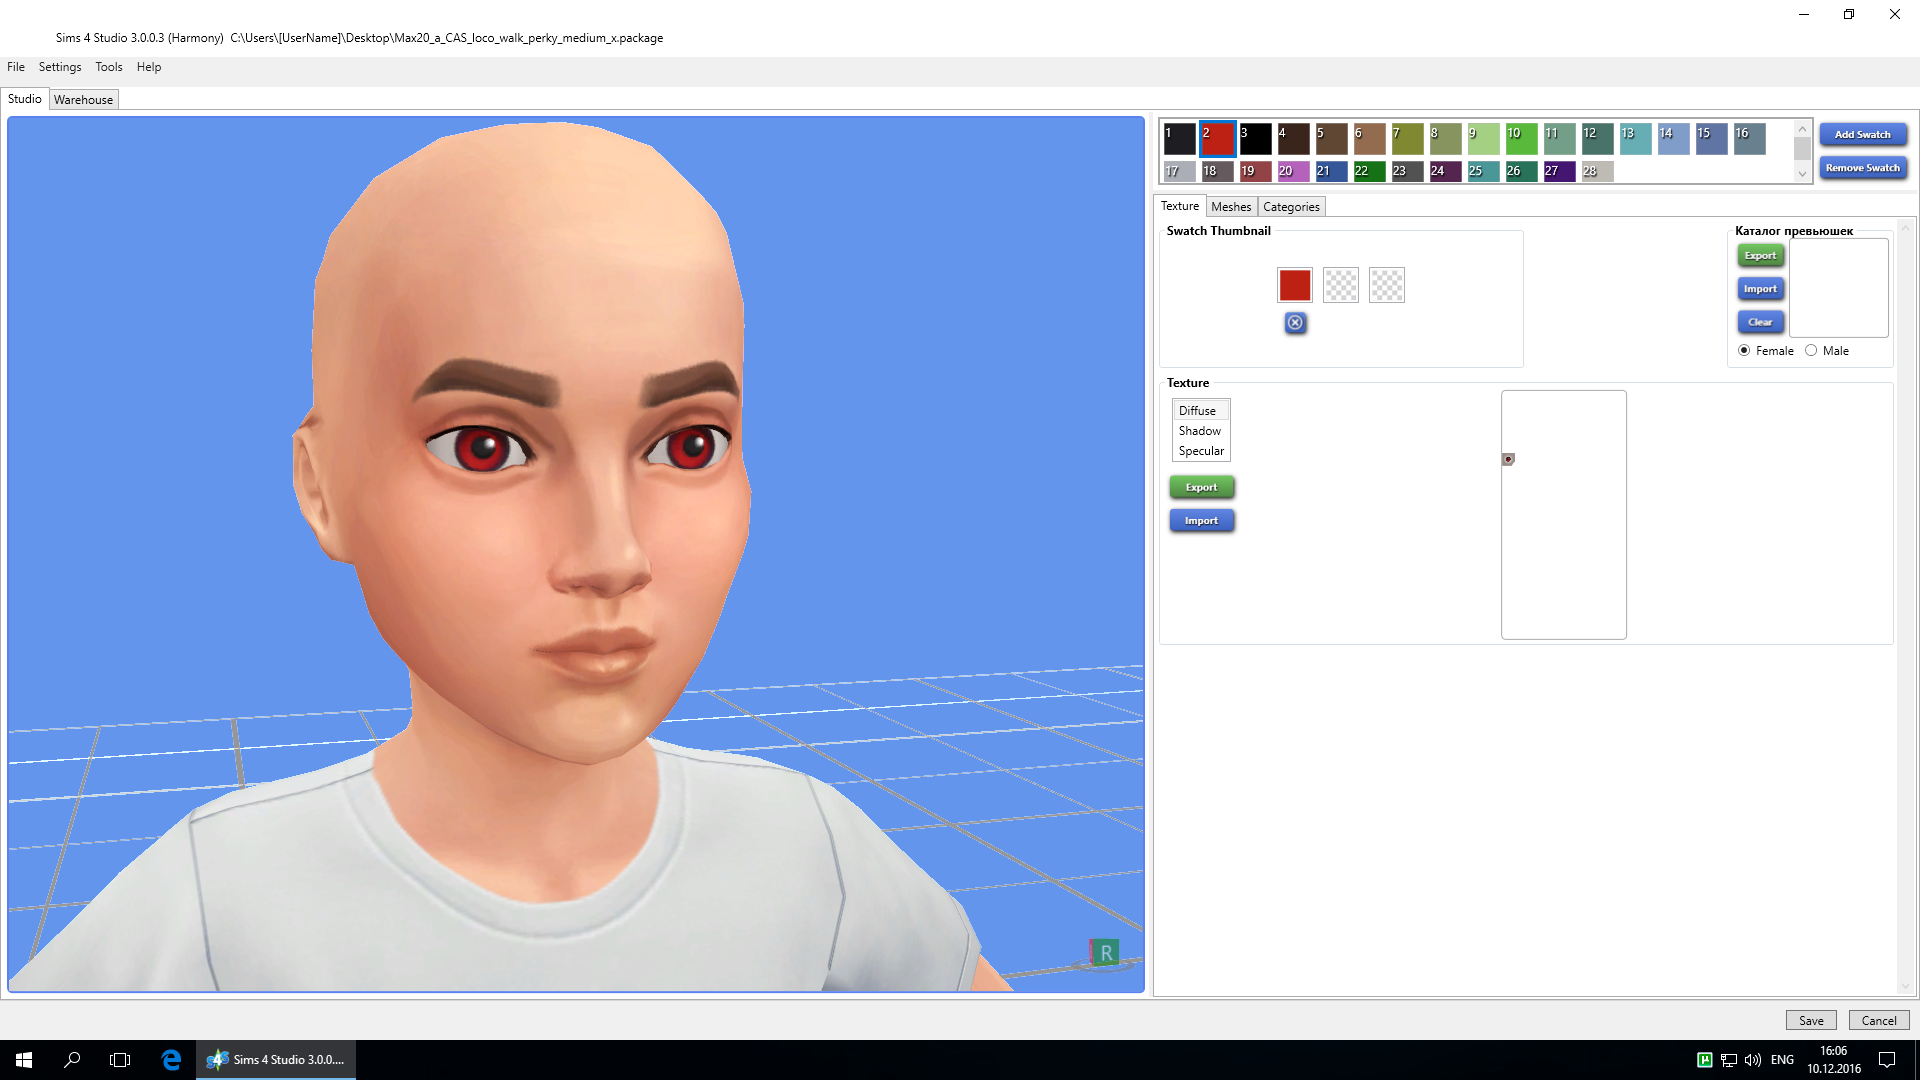Viewport: 1920px width, 1080px height.
Task: Click the R reset view icon in the 3D viewport
Action: pyautogui.click(x=1105, y=953)
